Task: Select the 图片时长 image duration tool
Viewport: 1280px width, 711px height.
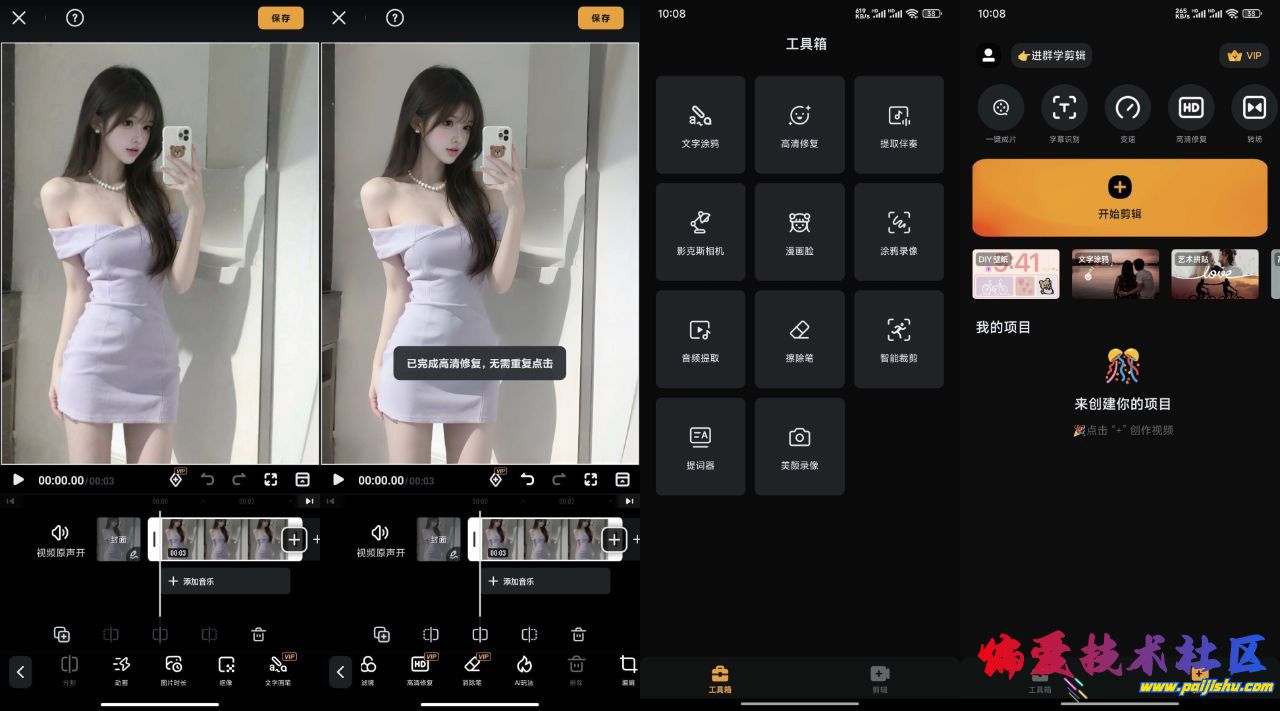Action: click(x=174, y=669)
